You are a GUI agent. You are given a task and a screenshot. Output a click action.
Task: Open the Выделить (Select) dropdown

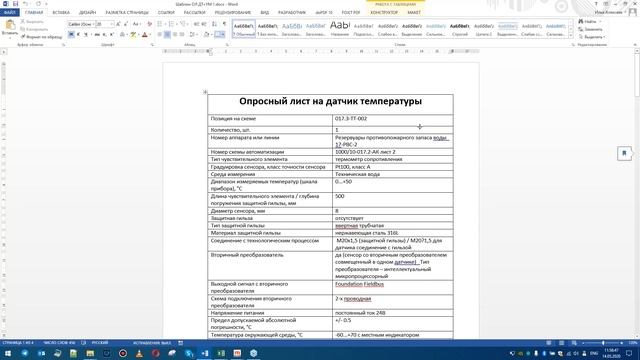(592, 37)
